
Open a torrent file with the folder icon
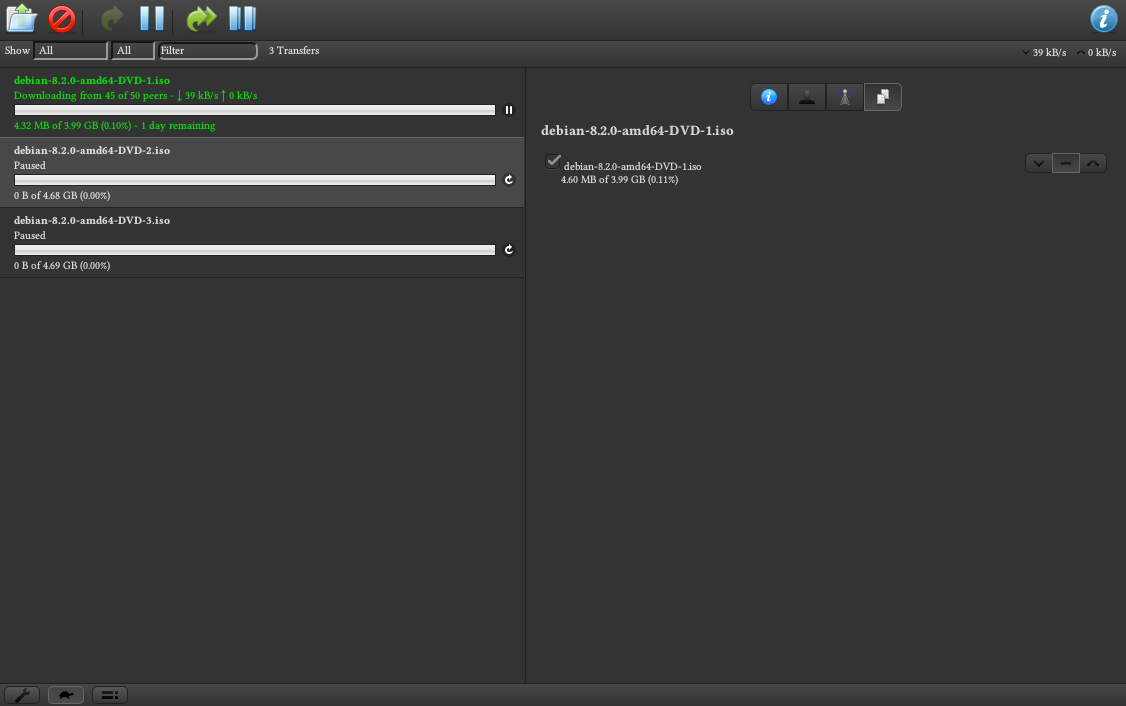22,19
